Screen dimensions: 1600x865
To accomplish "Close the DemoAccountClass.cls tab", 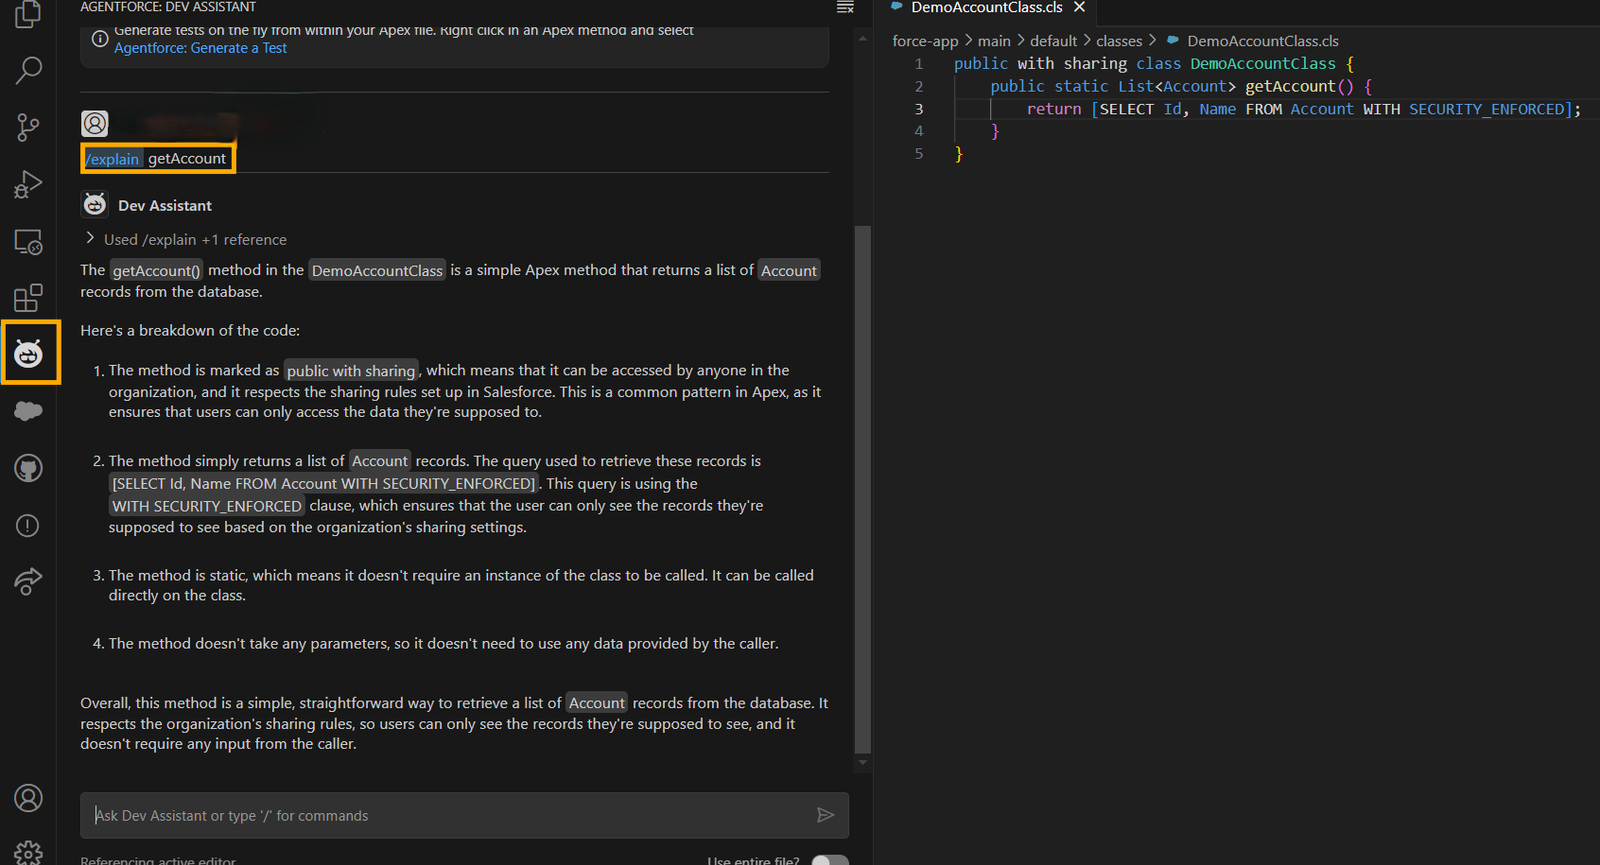I will pyautogui.click(x=1079, y=7).
